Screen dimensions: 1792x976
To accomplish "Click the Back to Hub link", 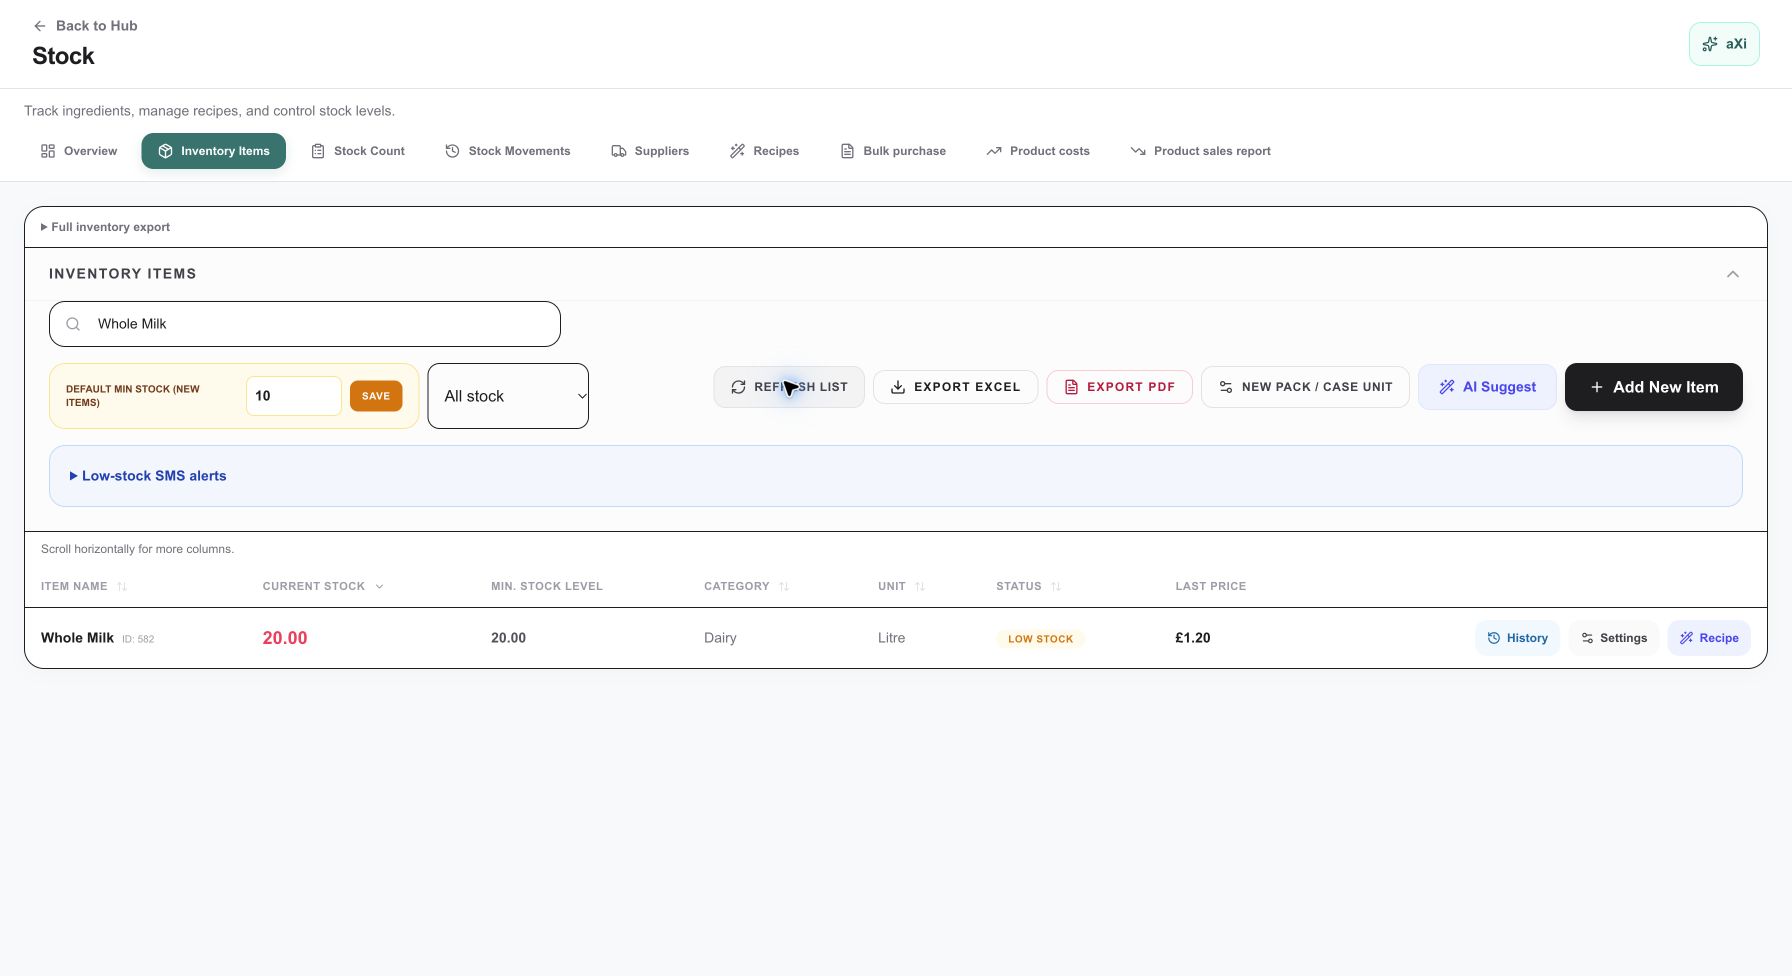I will click(x=85, y=26).
